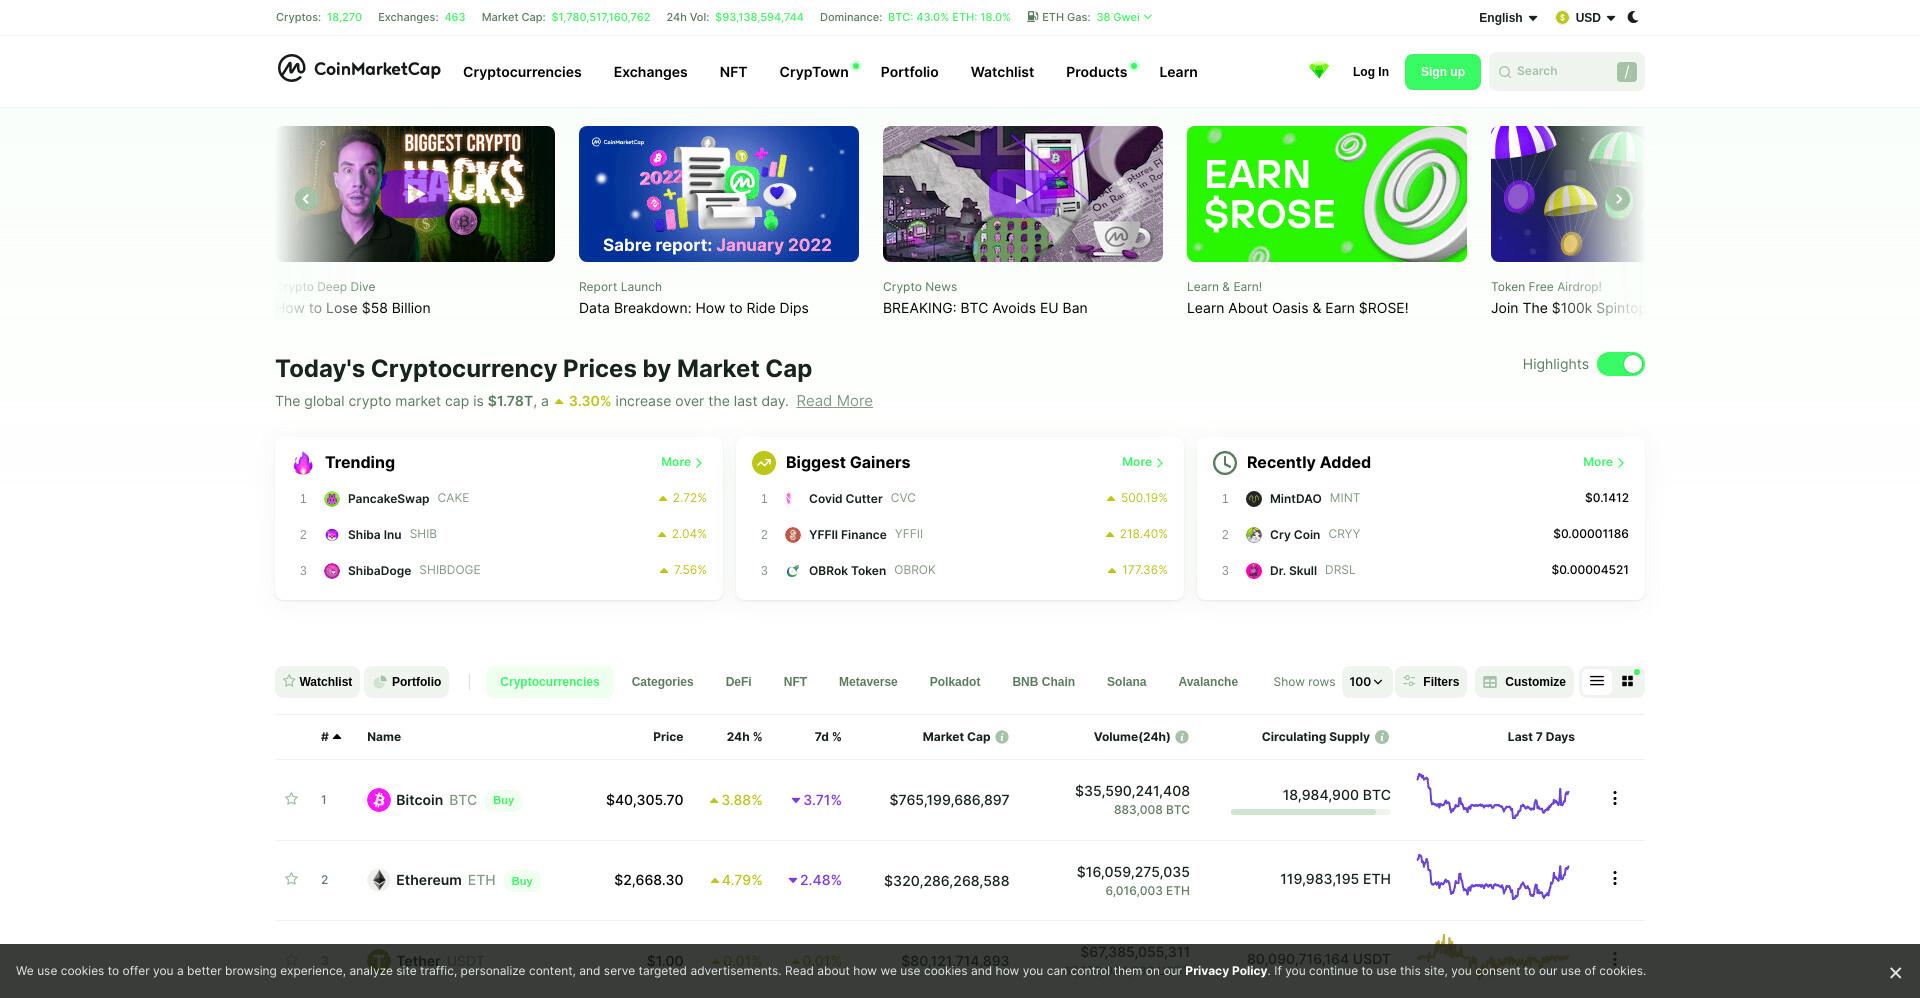Screen dimensions: 1920x998
Task: Open Bitcoin row three-dot options menu
Action: coord(1614,798)
